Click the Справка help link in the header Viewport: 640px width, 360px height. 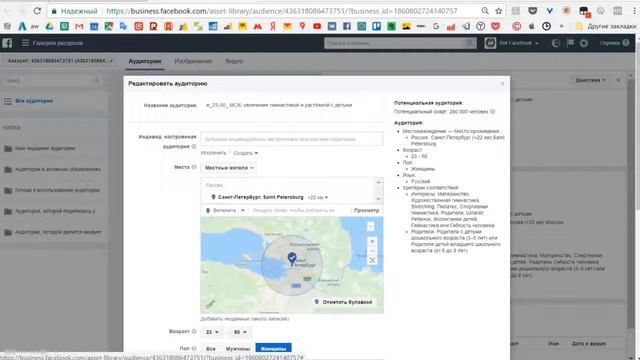609,43
